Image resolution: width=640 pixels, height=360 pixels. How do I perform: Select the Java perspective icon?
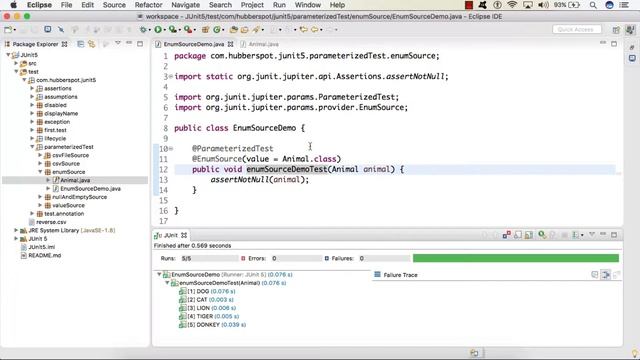click(x=630, y=29)
